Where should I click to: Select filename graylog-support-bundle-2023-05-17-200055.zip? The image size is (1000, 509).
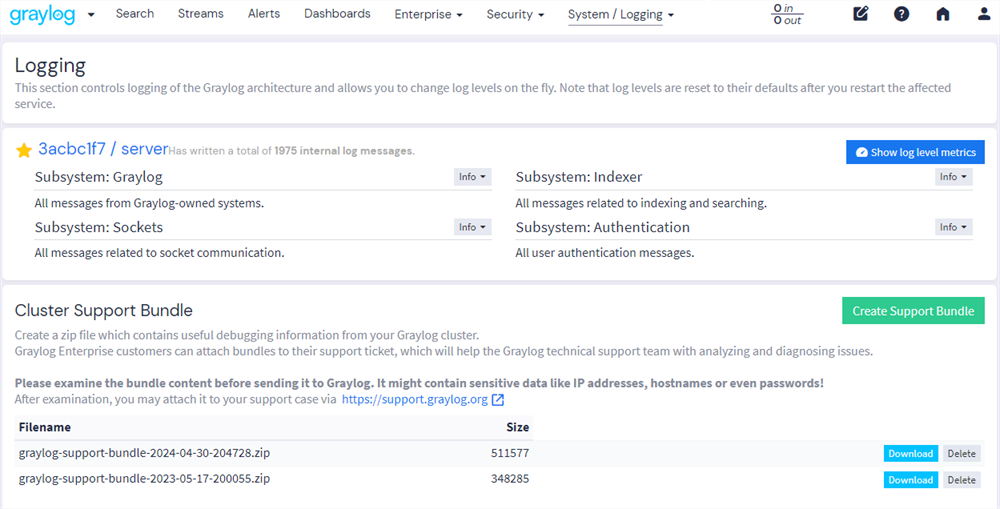click(x=144, y=478)
